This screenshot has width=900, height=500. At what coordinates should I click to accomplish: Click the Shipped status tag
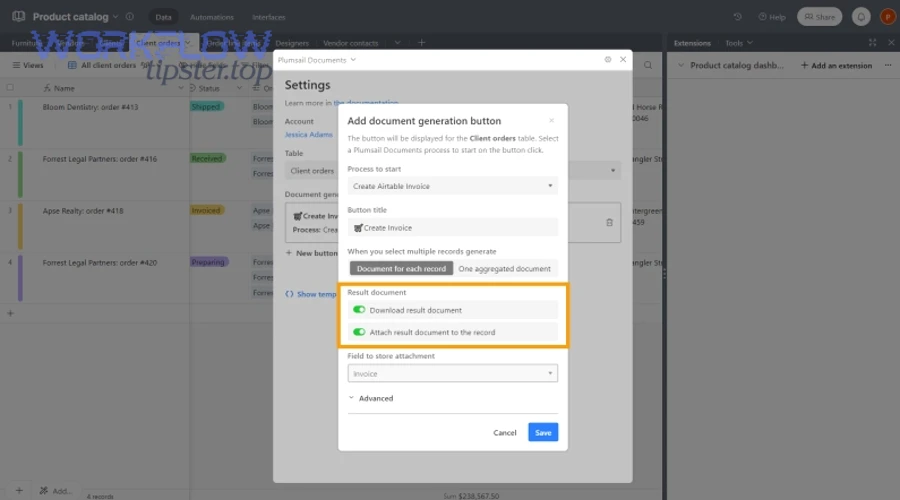[206, 107]
